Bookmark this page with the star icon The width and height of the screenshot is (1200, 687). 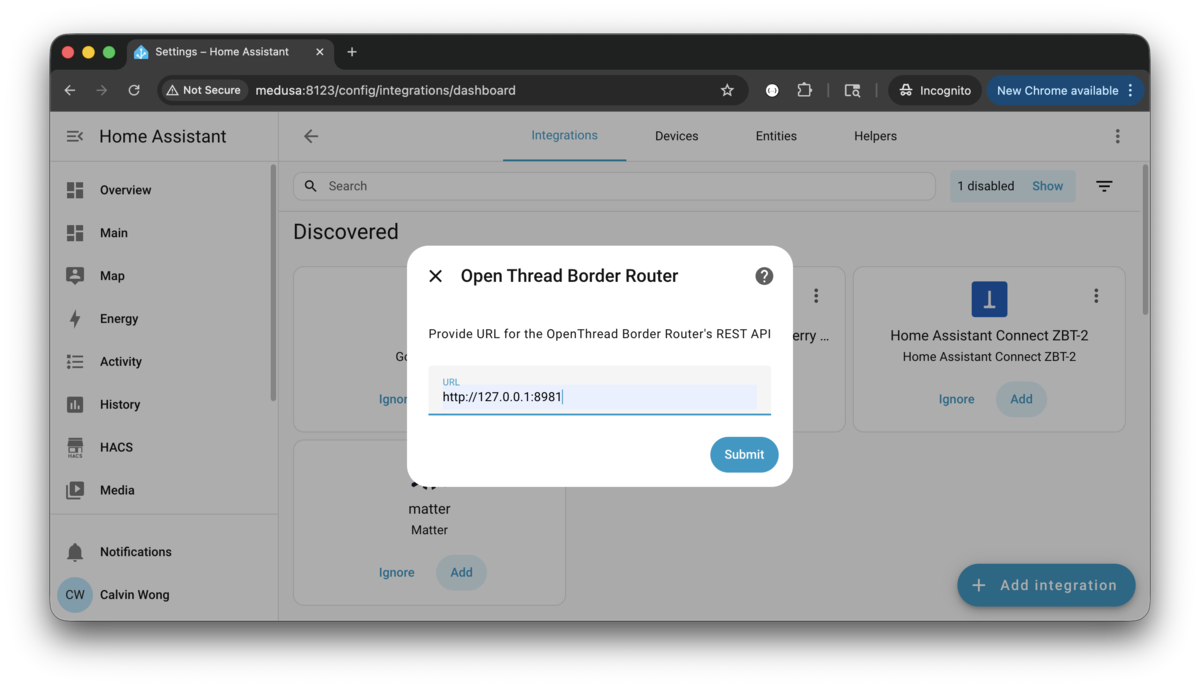[x=727, y=90]
